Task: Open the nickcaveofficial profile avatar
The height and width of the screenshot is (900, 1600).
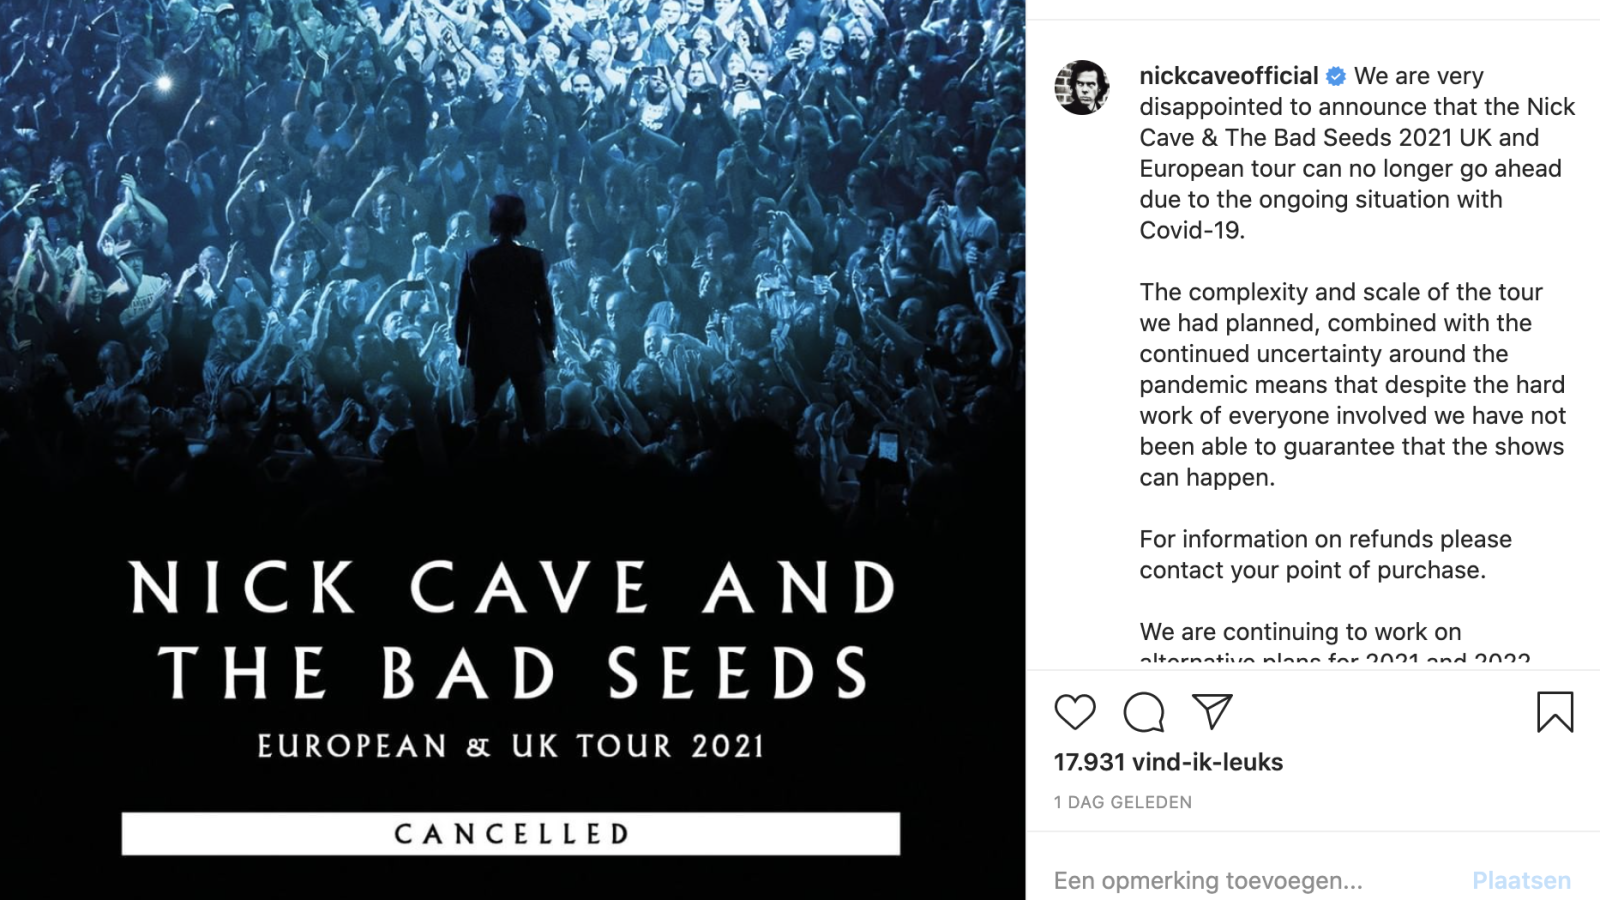Action: pyautogui.click(x=1082, y=87)
